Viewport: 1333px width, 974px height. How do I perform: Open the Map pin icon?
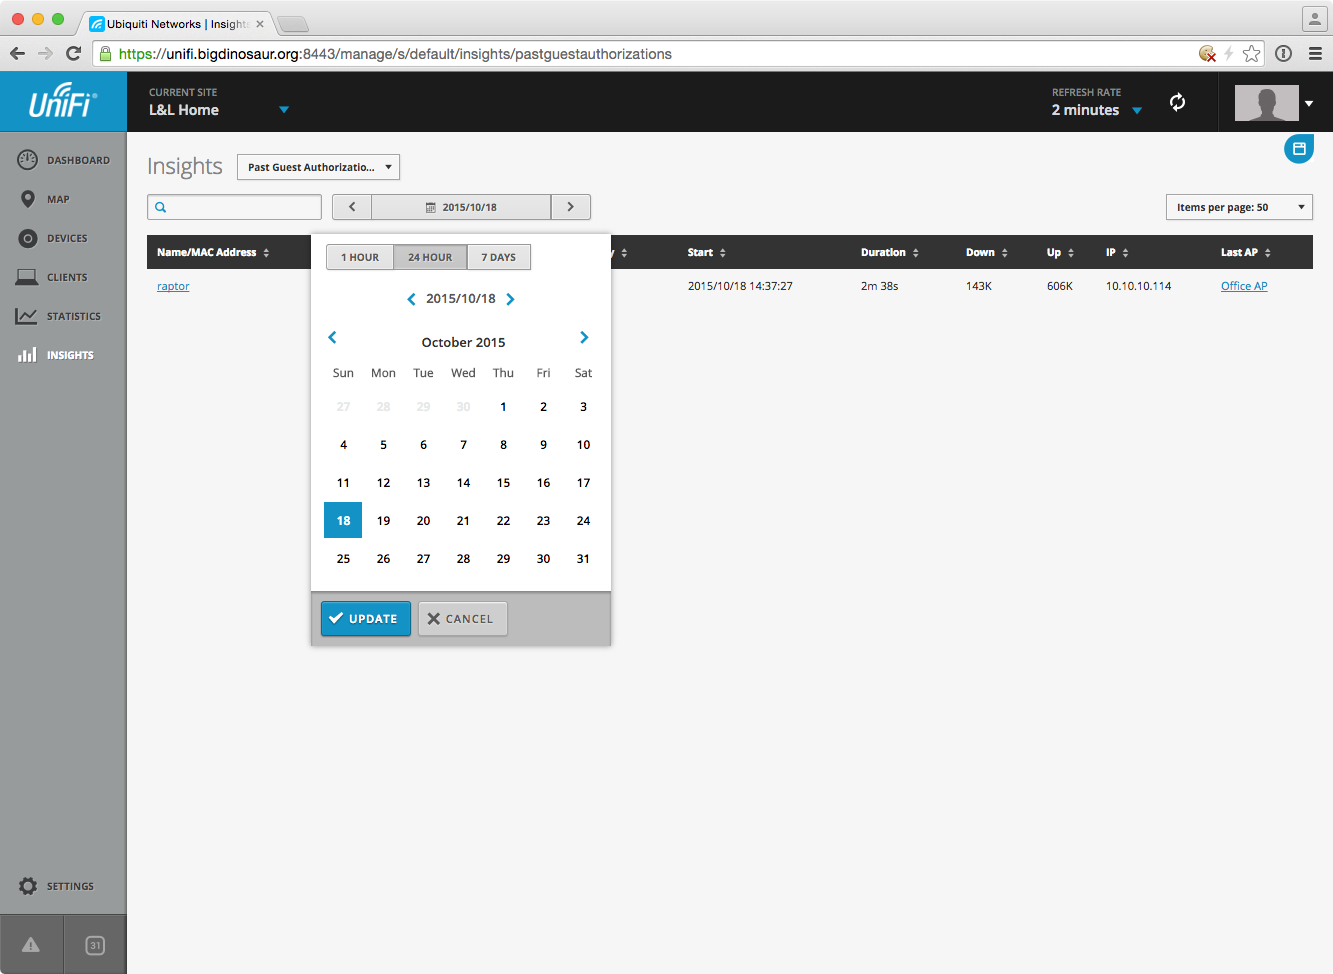click(28, 199)
